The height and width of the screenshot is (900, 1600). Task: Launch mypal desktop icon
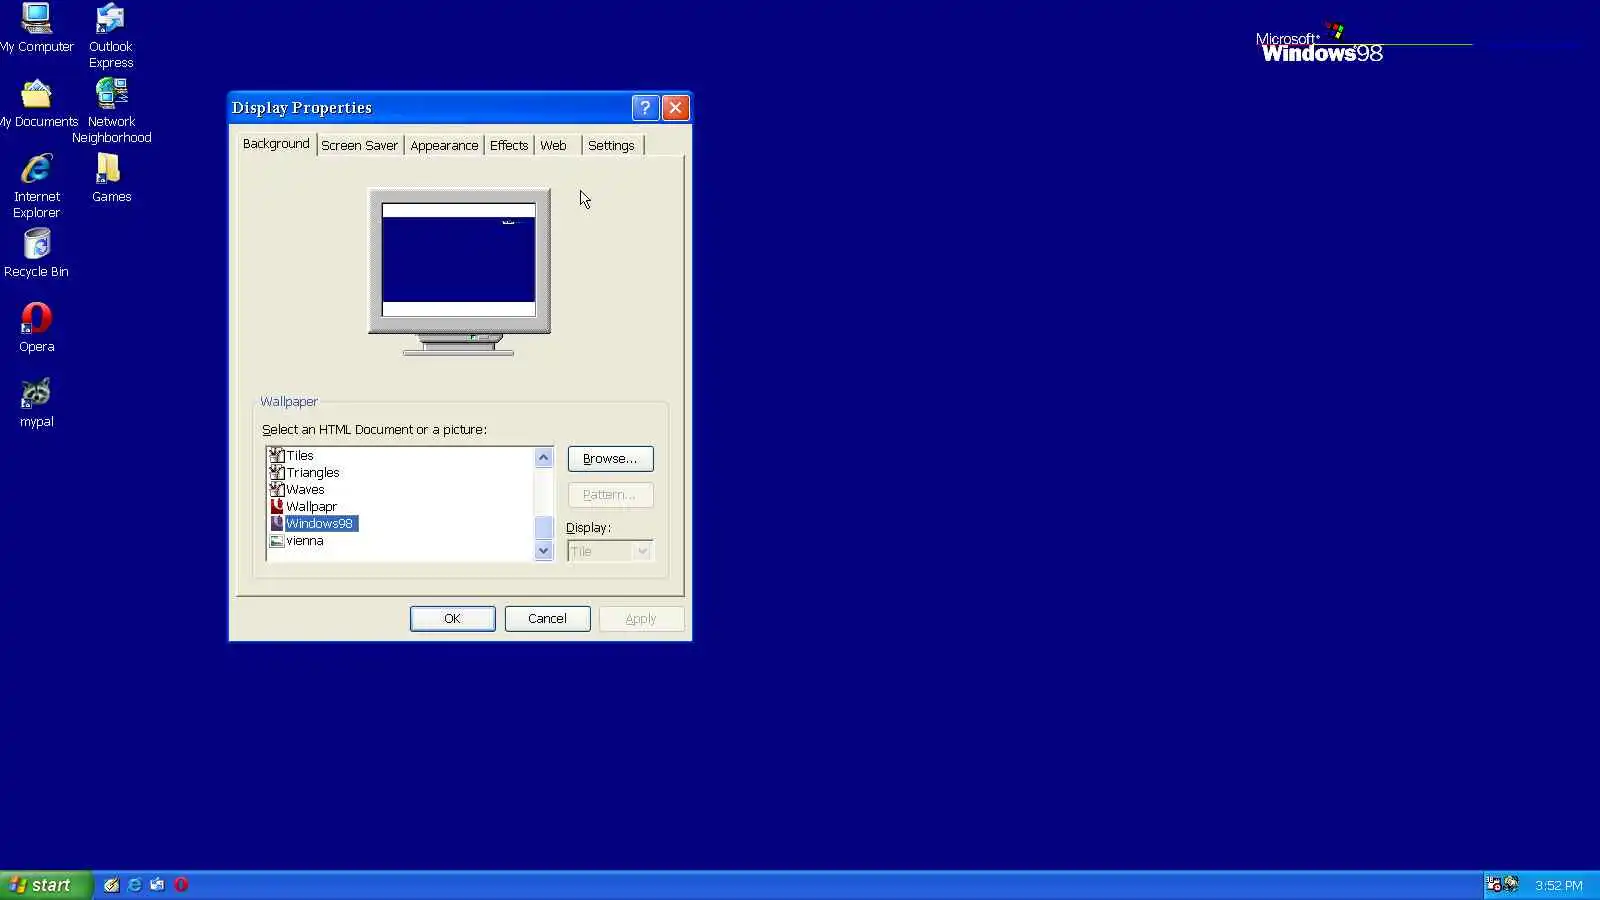(37, 403)
